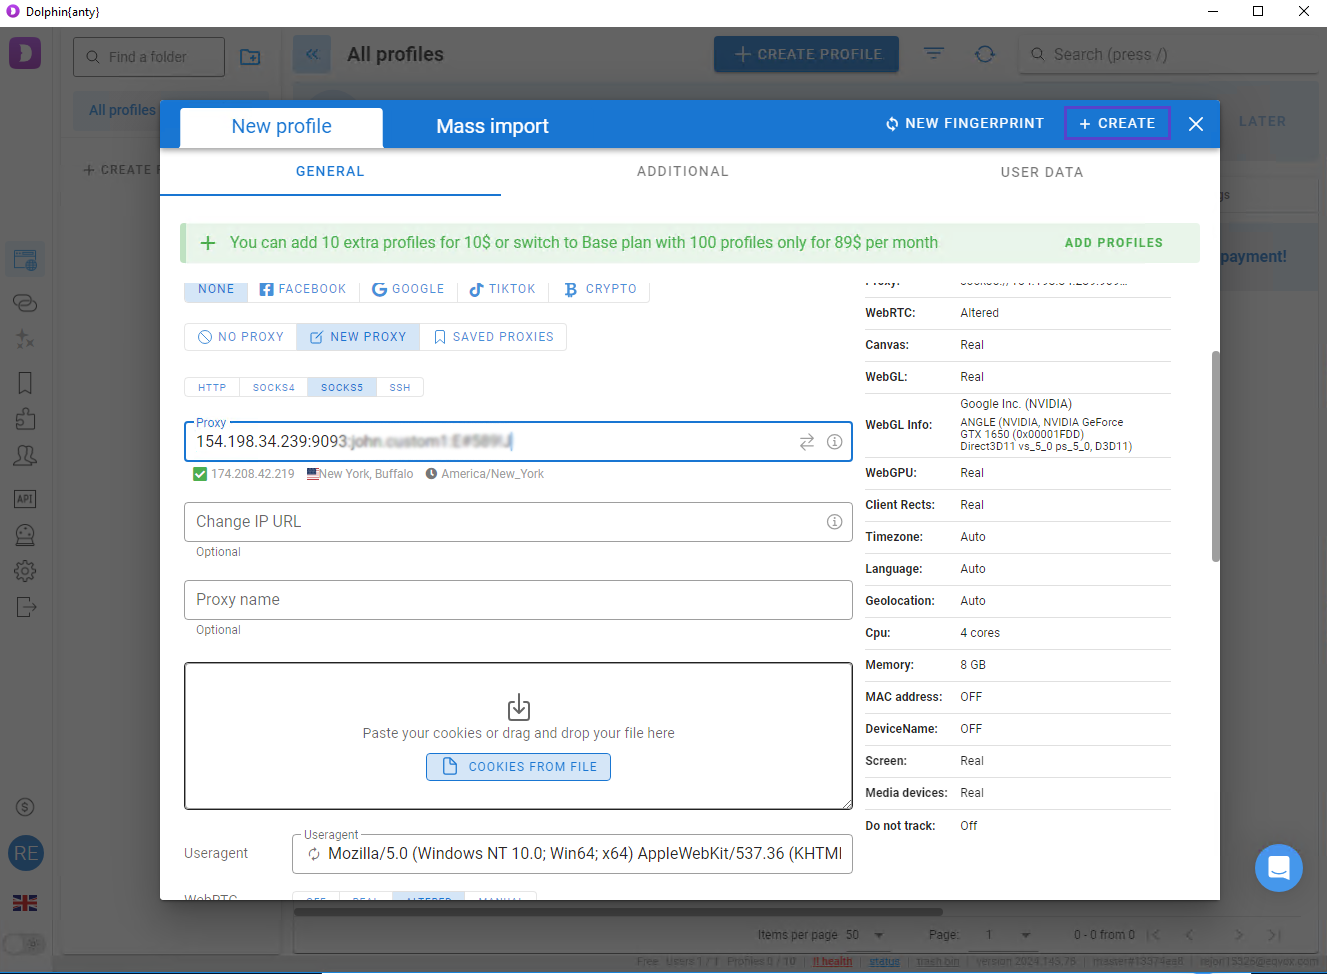Click the Add Profiles link
Image resolution: width=1327 pixels, height=974 pixels.
(x=1113, y=243)
